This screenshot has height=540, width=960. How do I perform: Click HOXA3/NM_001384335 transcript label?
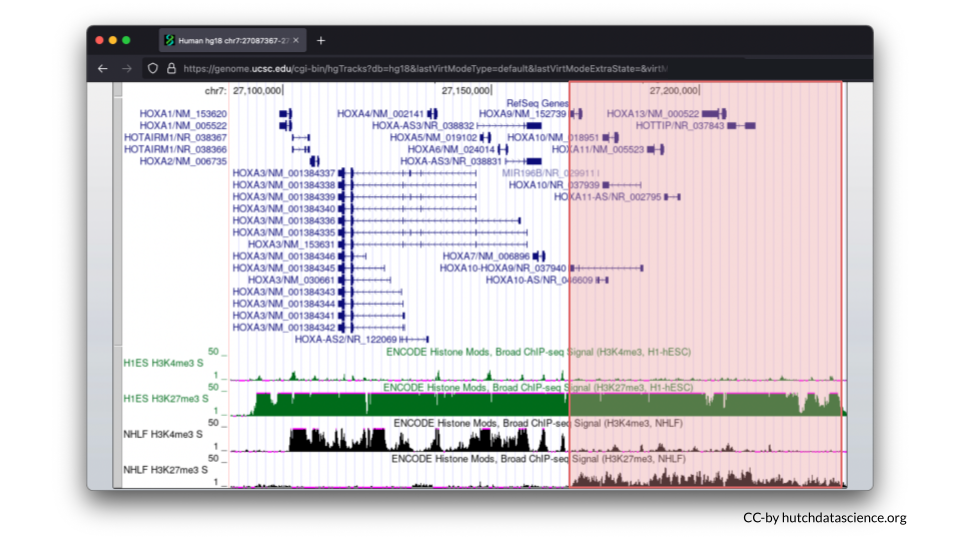283,233
